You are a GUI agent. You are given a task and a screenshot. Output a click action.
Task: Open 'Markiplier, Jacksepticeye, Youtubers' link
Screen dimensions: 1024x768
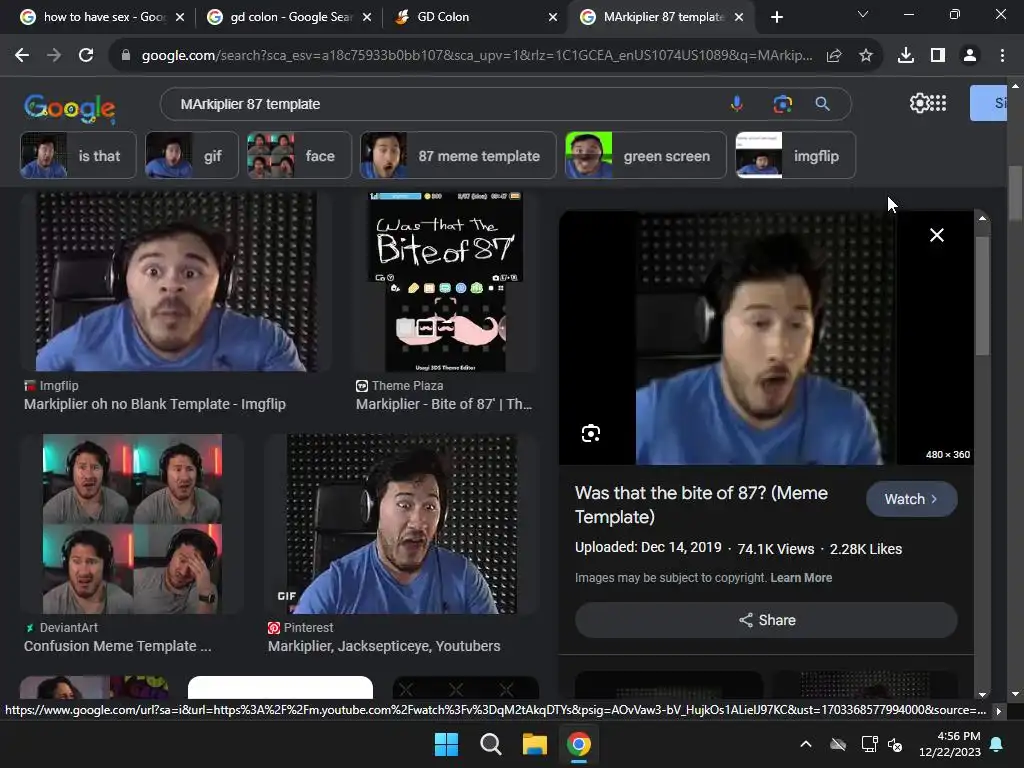(x=384, y=646)
